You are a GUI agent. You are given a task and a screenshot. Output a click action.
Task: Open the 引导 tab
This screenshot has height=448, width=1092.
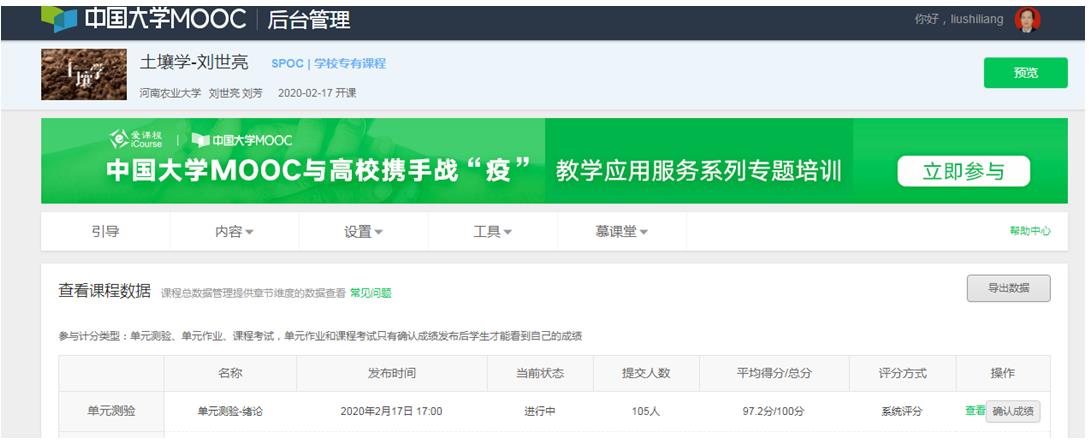pyautogui.click(x=105, y=231)
